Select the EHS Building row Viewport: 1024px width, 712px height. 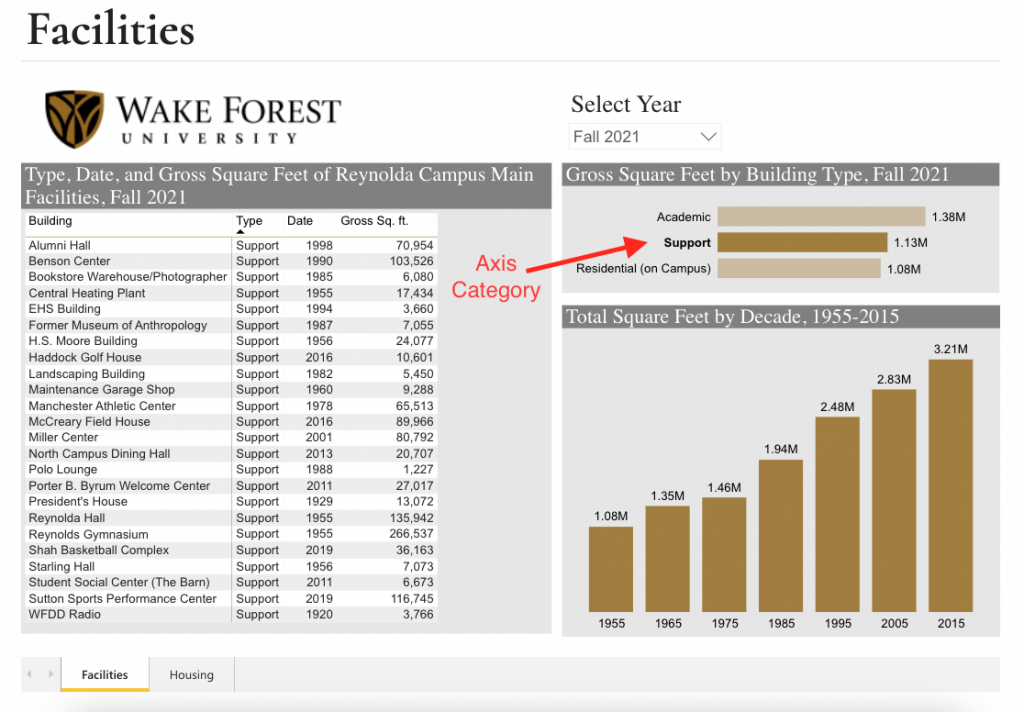[231, 309]
